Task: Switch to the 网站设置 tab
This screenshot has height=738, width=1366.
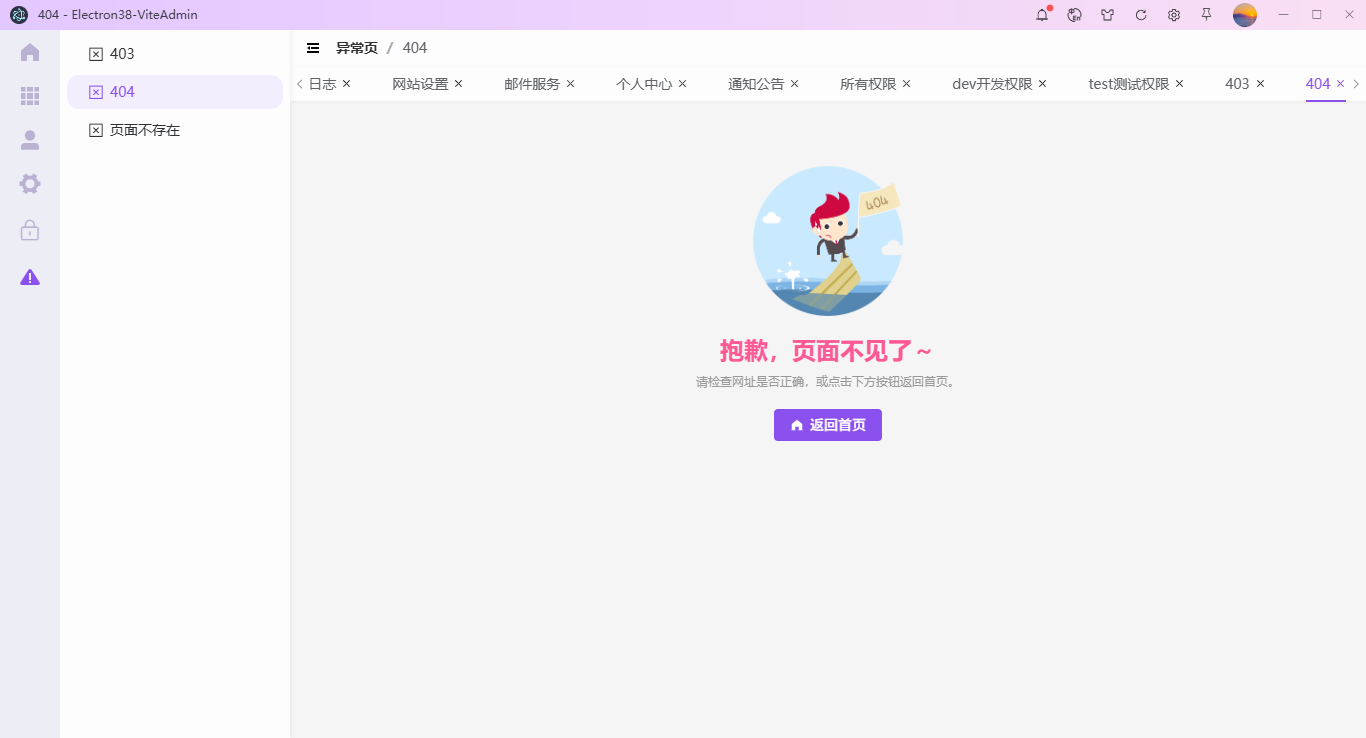Action: point(420,84)
